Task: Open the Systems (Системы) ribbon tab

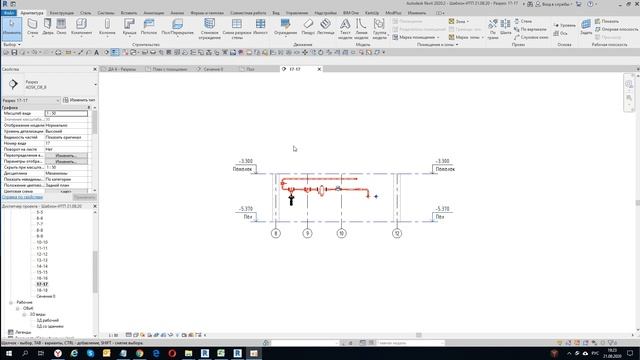Action: [106, 13]
